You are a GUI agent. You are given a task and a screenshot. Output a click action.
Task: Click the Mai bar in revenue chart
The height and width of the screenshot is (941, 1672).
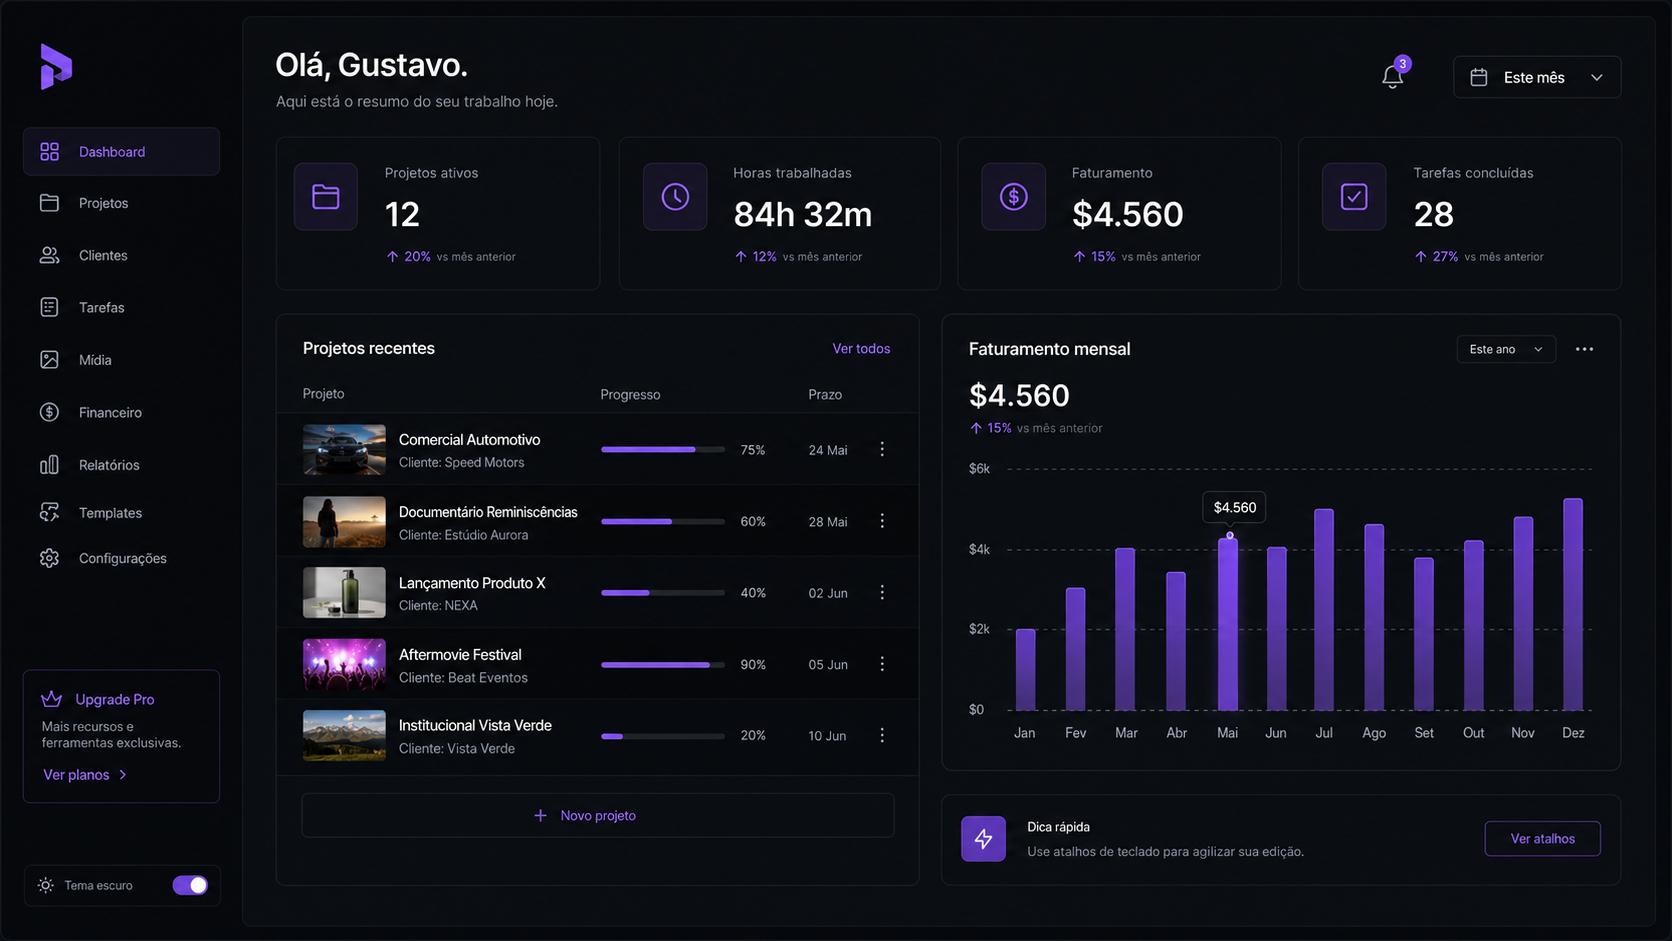[x=1228, y=625]
